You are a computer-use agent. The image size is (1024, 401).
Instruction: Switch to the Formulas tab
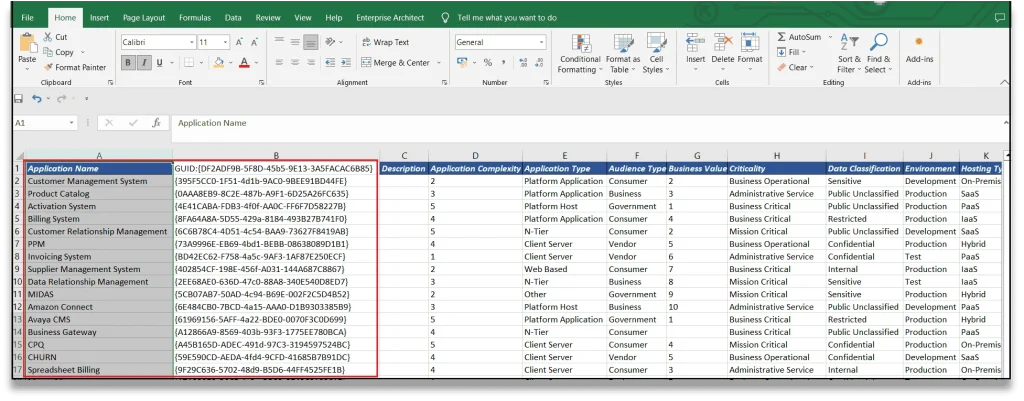point(195,18)
